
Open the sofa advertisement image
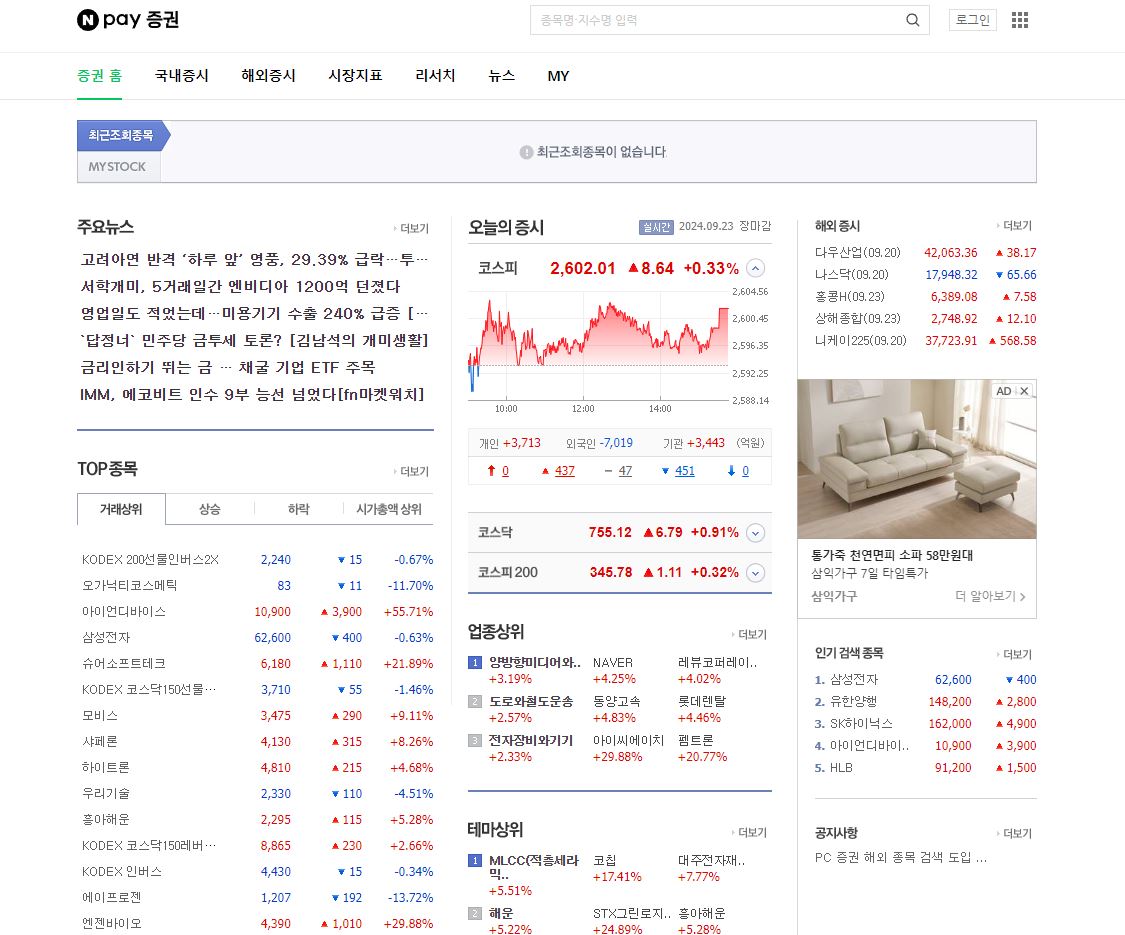[x=917, y=459]
